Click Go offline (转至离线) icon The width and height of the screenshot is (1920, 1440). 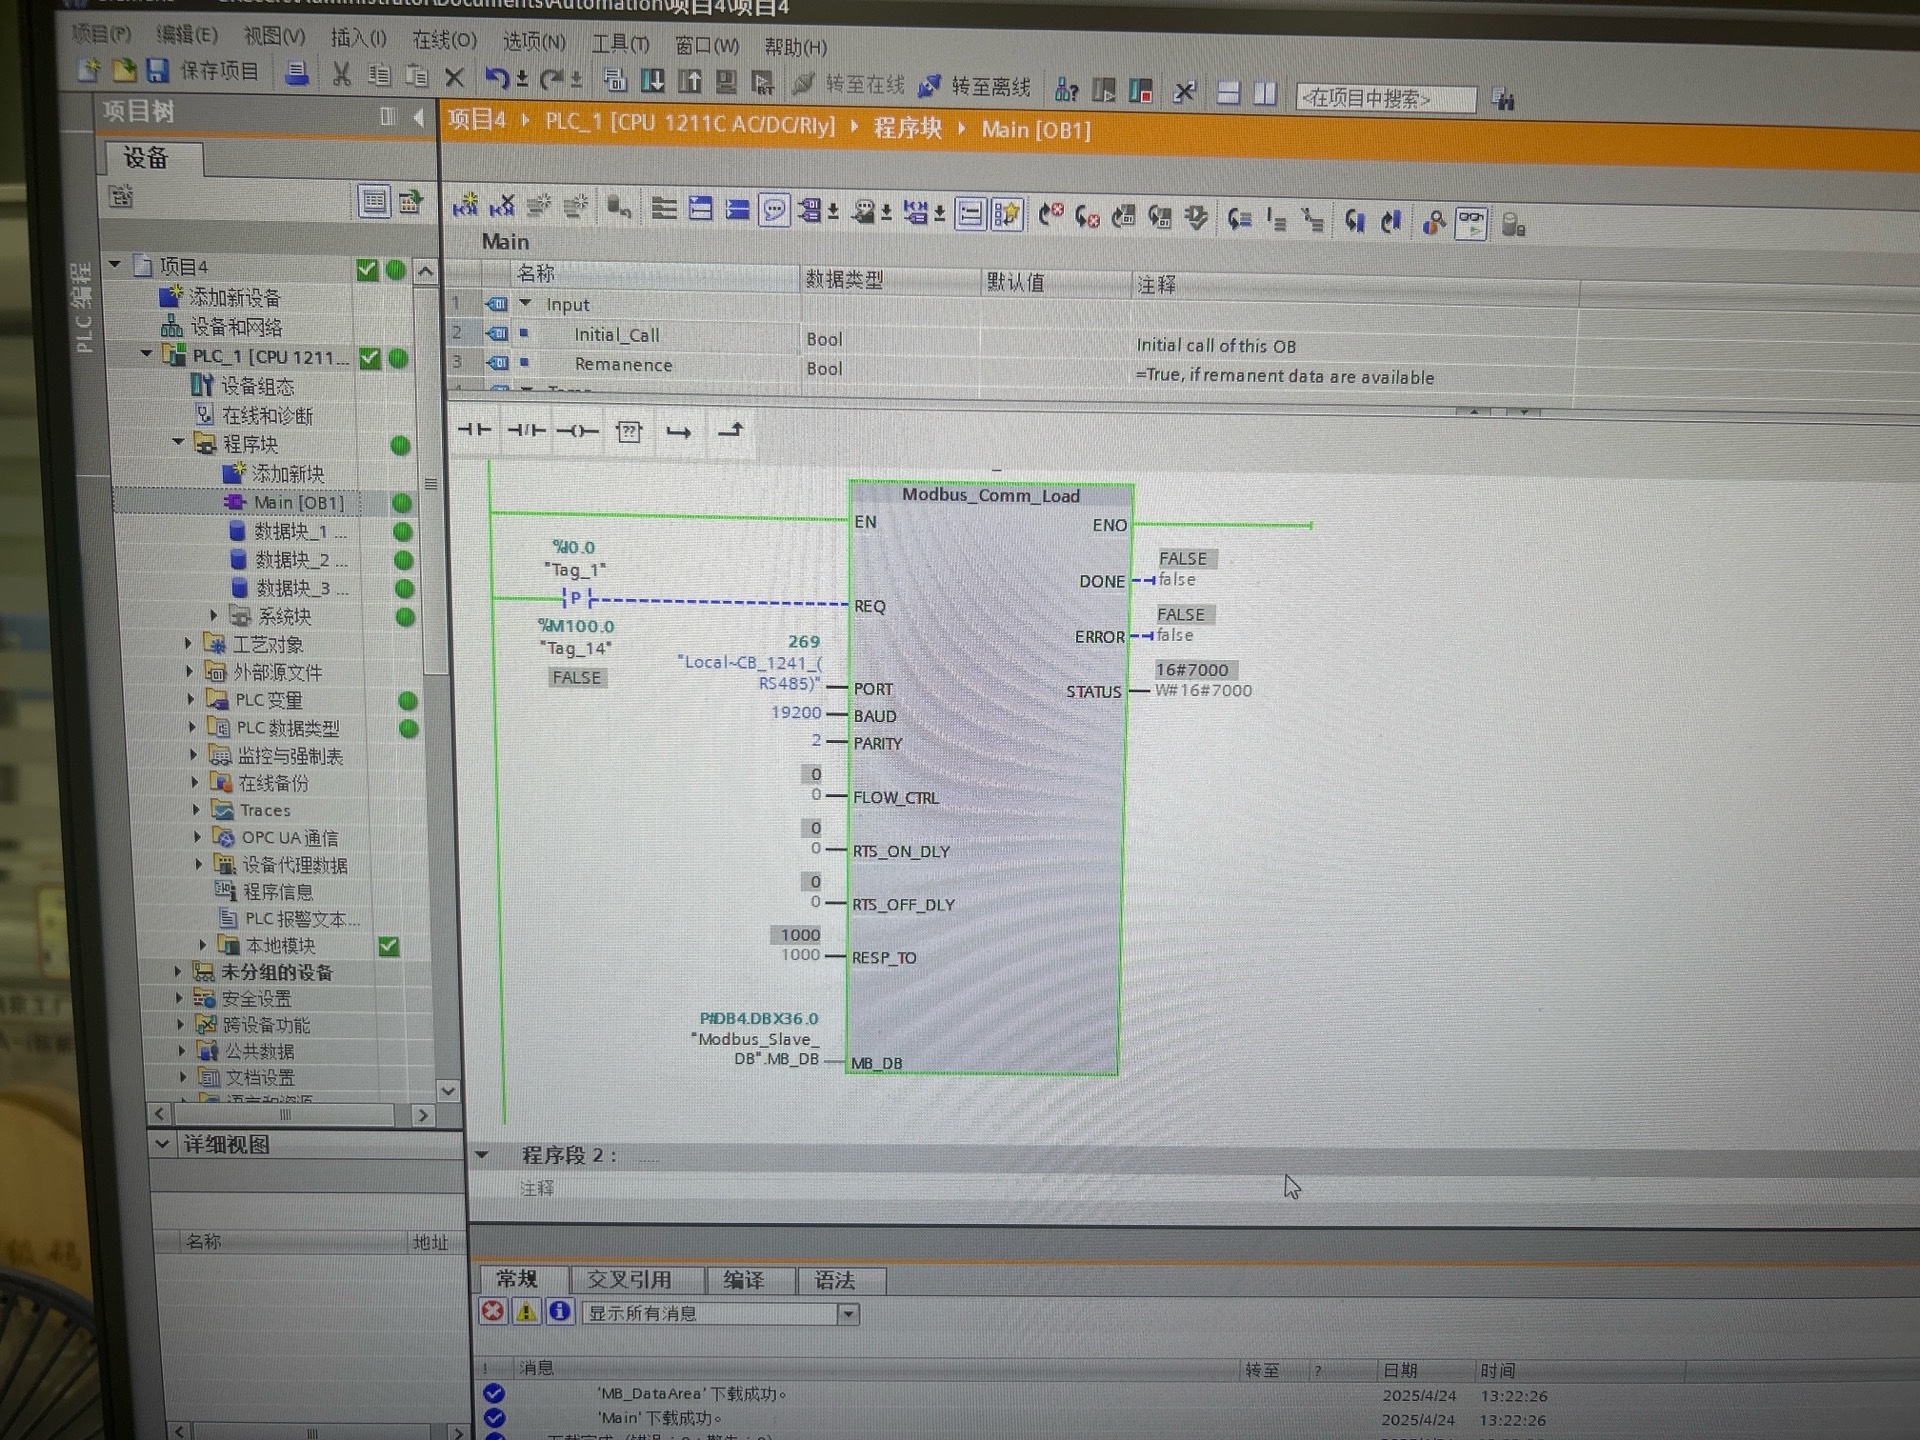[x=929, y=87]
